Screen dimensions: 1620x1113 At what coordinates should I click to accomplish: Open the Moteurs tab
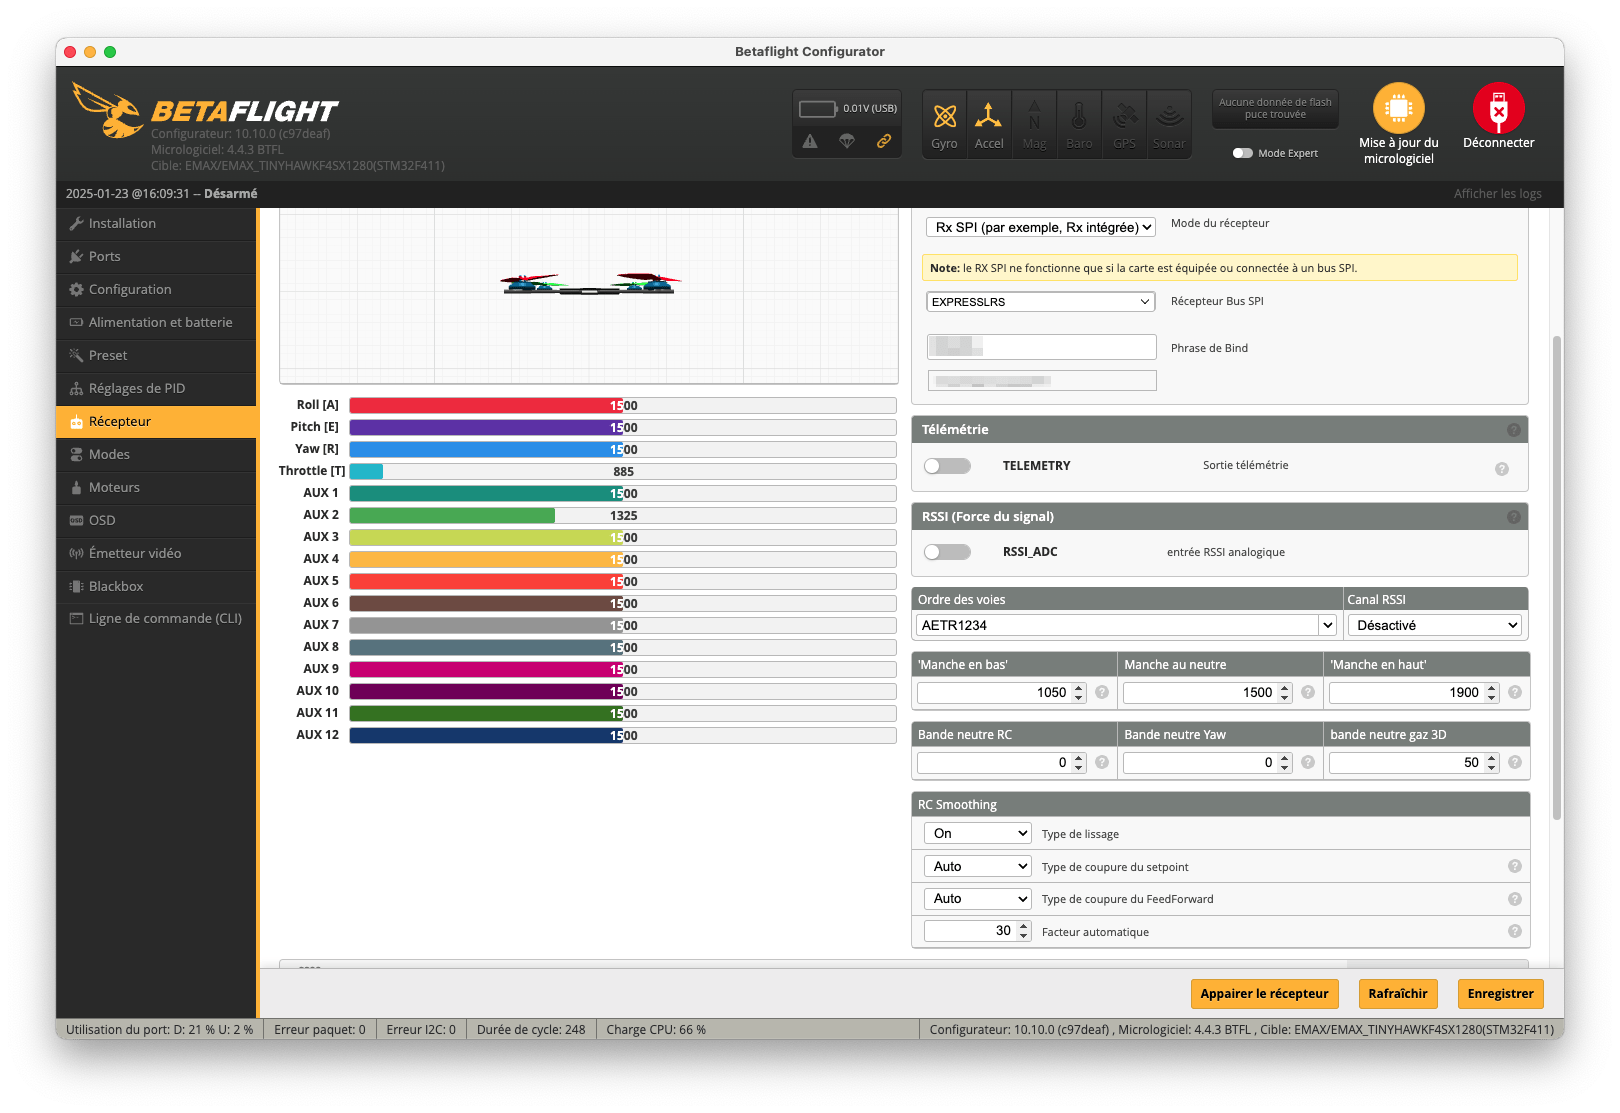coord(156,488)
